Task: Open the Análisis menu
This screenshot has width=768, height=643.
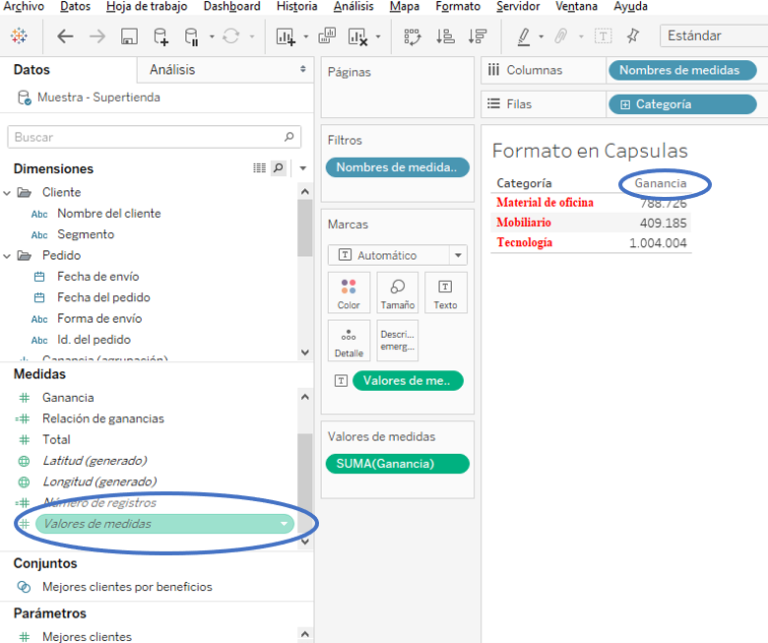Action: pos(353,7)
